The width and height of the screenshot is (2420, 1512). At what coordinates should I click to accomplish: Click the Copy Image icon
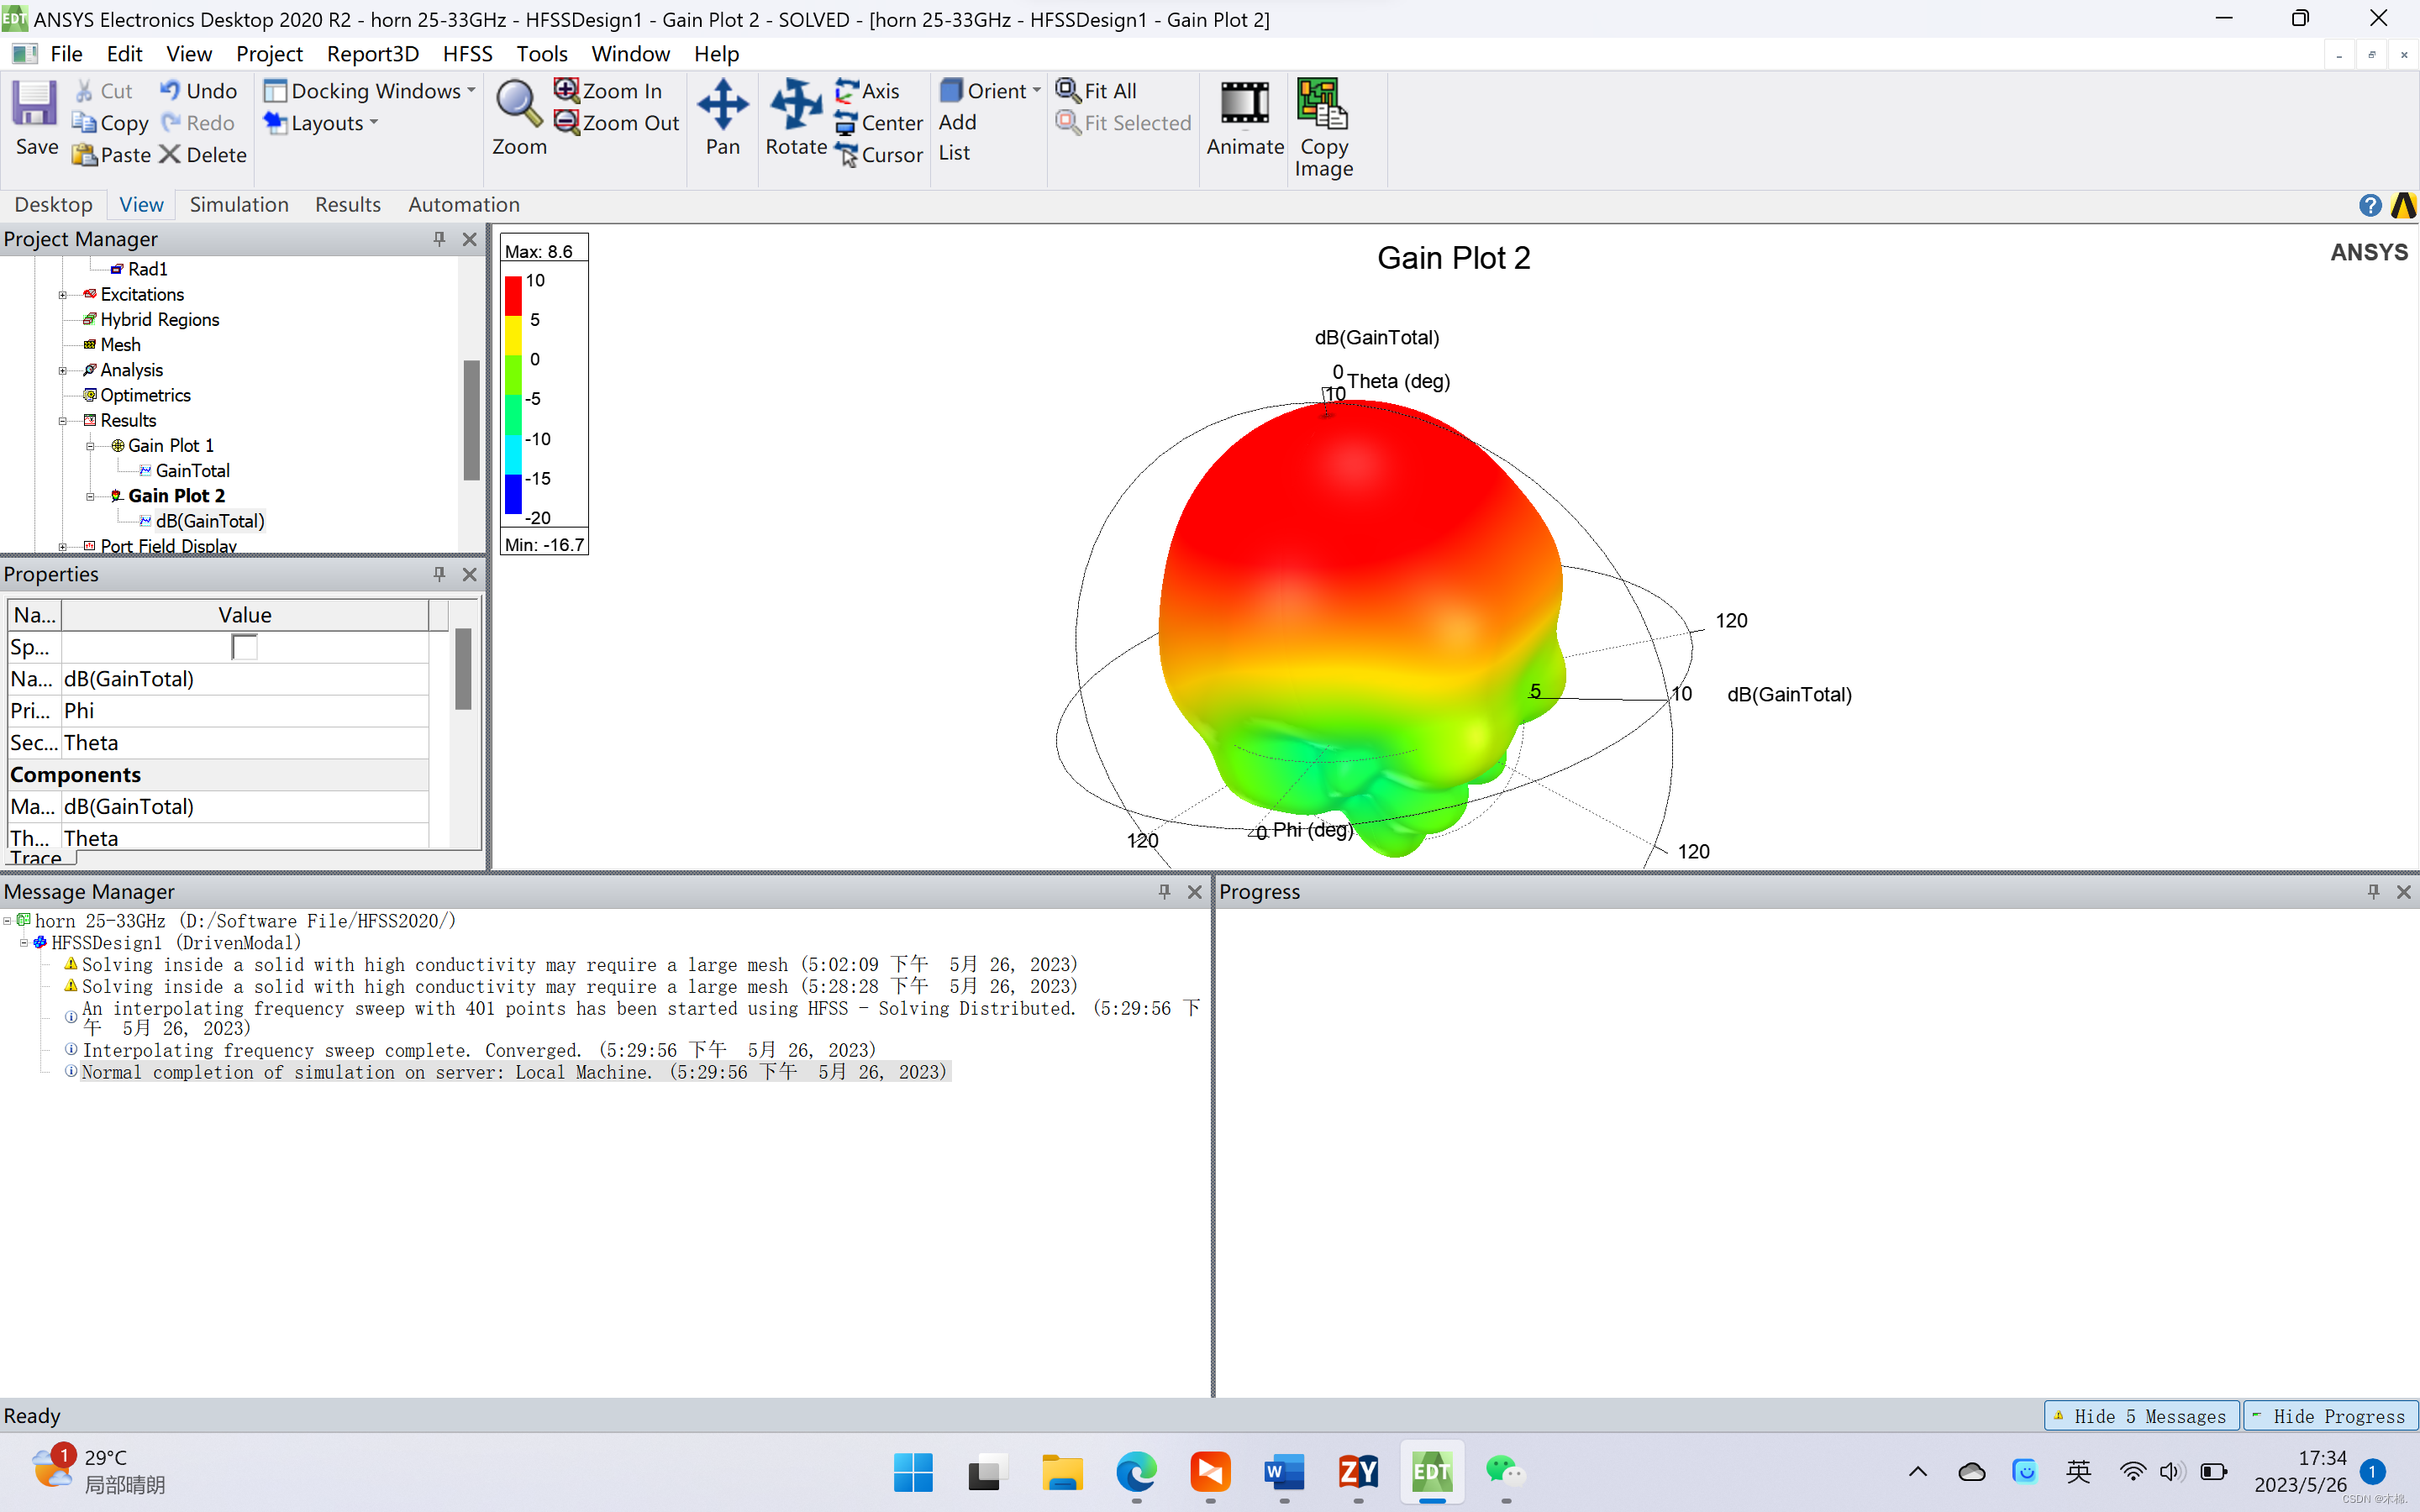(x=1323, y=104)
